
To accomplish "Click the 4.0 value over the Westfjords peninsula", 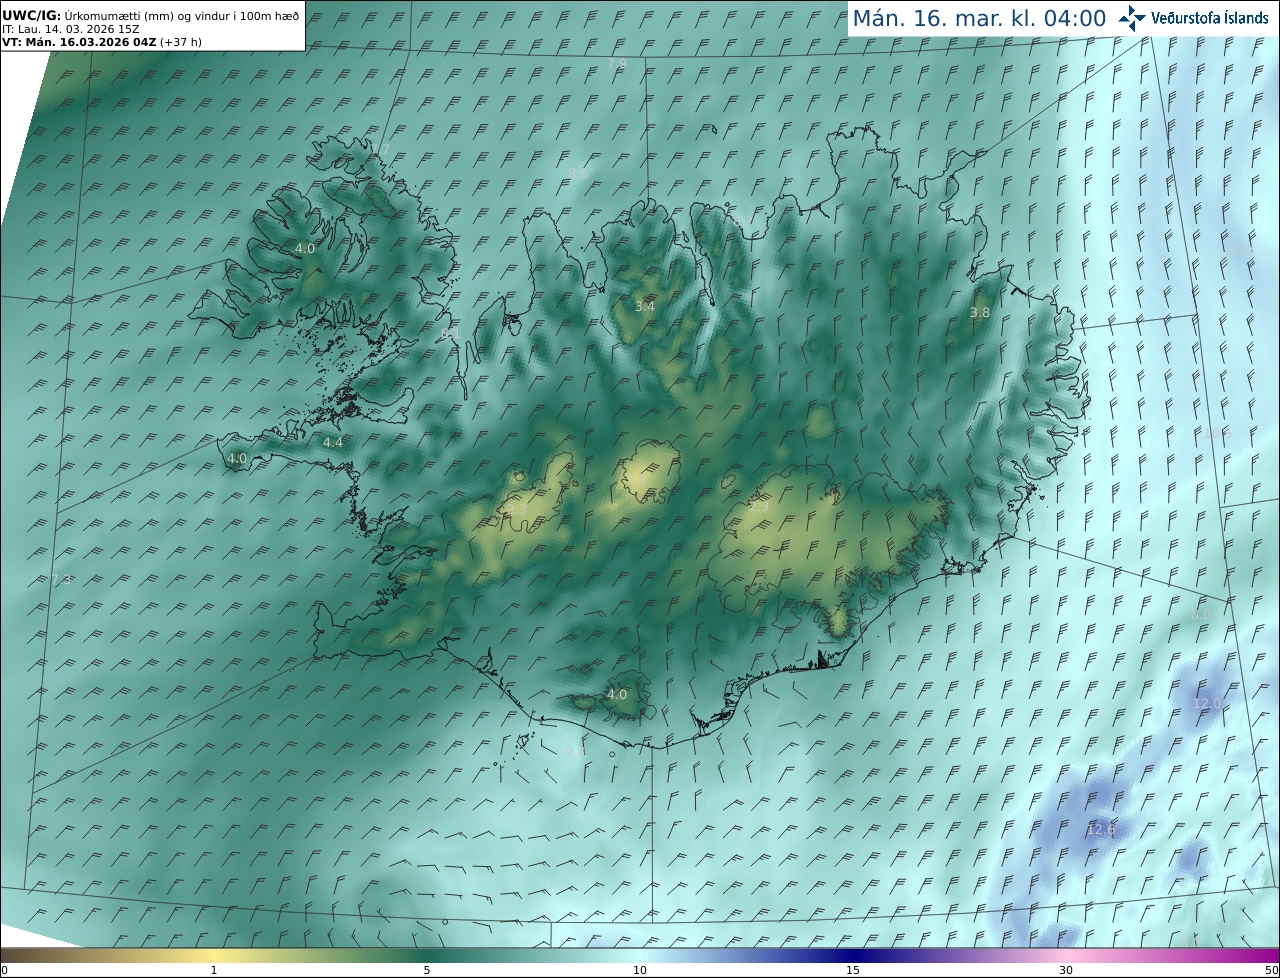I will [x=305, y=248].
